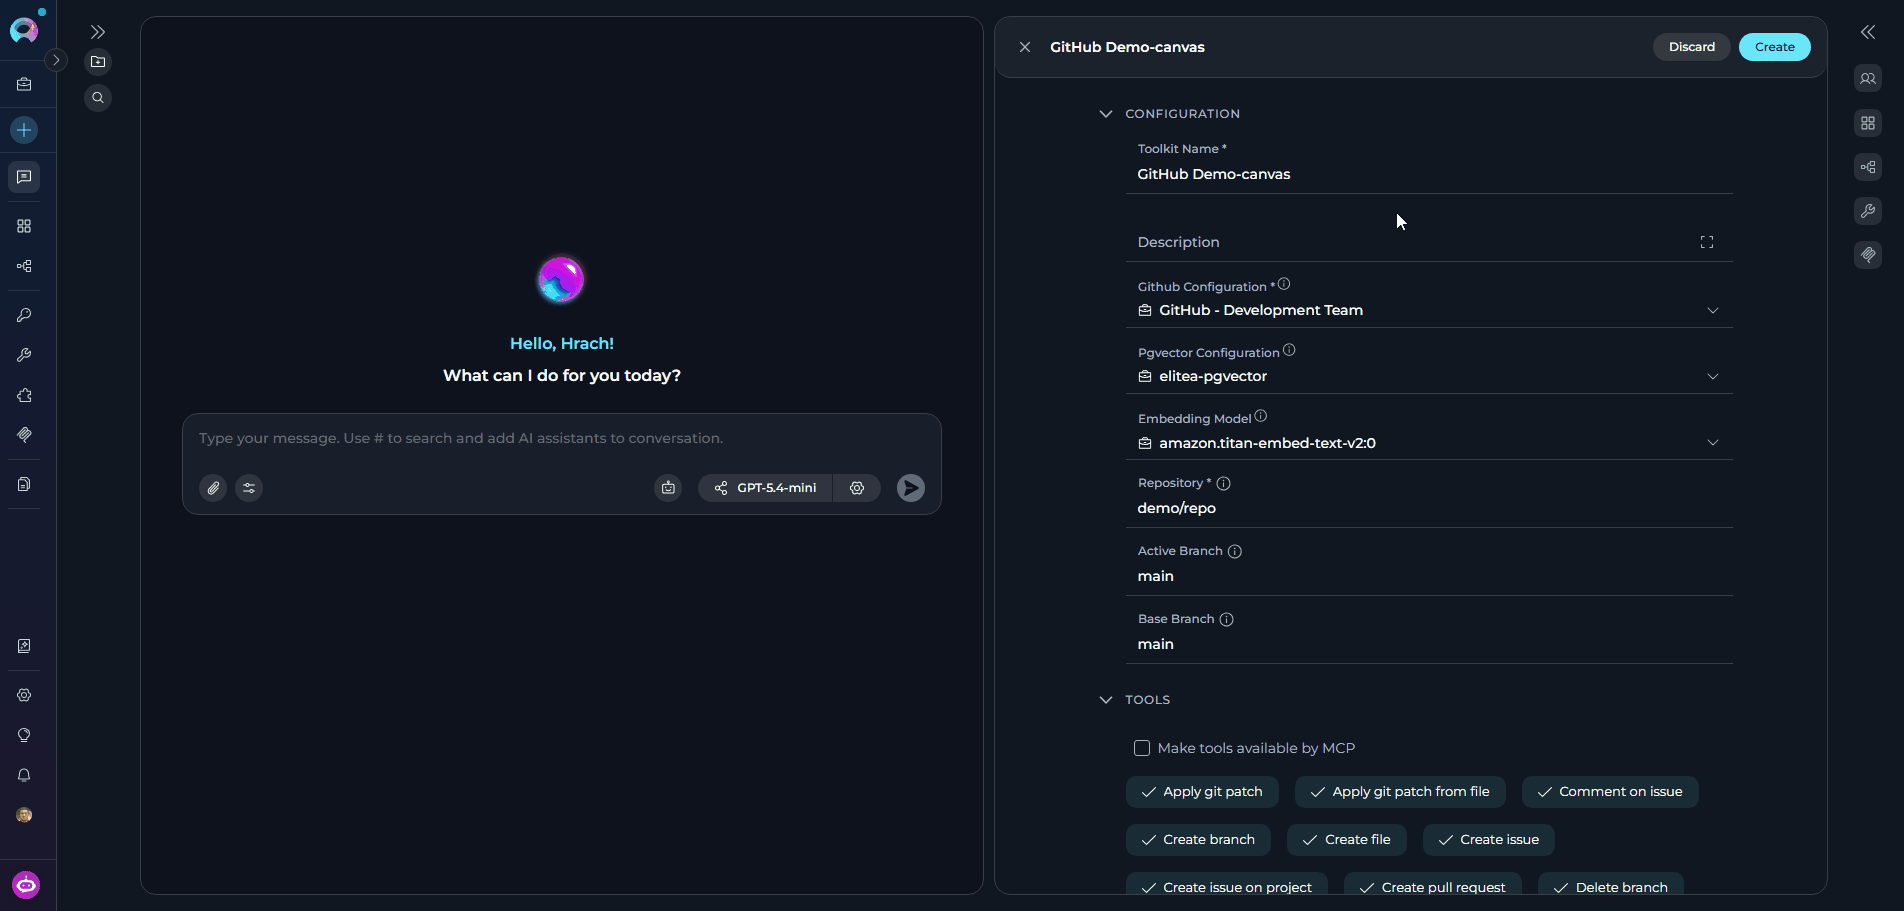This screenshot has width=1904, height=911.
Task: Toggle the Apply git patch from file tool
Action: (1400, 792)
